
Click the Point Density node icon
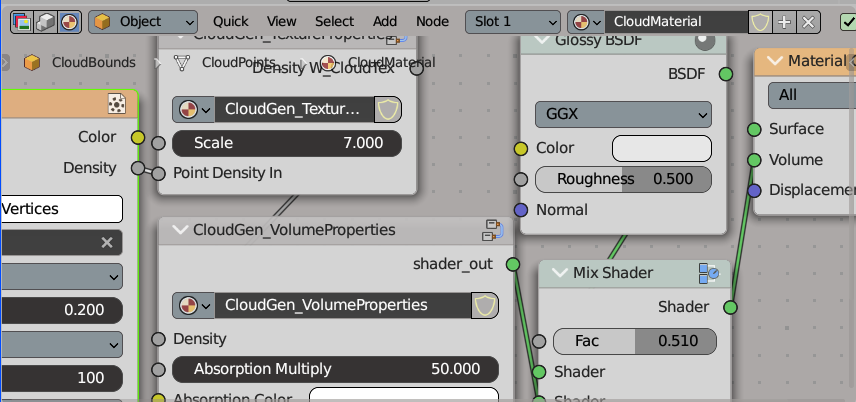(x=116, y=103)
